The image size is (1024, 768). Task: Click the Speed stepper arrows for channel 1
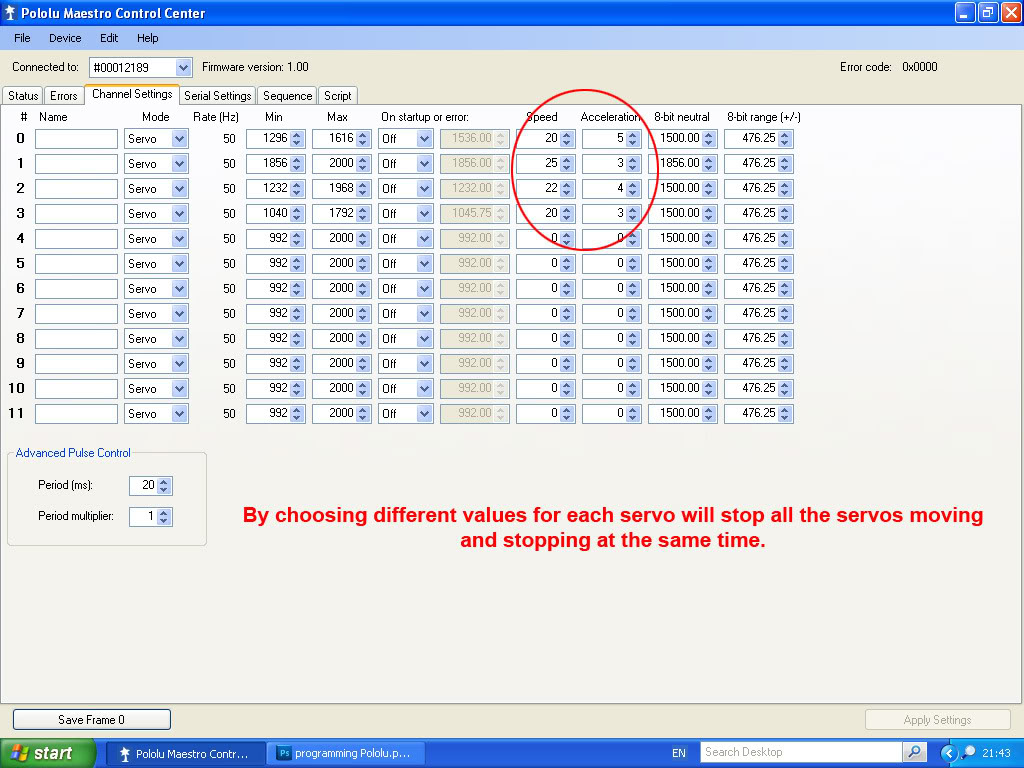[x=567, y=163]
